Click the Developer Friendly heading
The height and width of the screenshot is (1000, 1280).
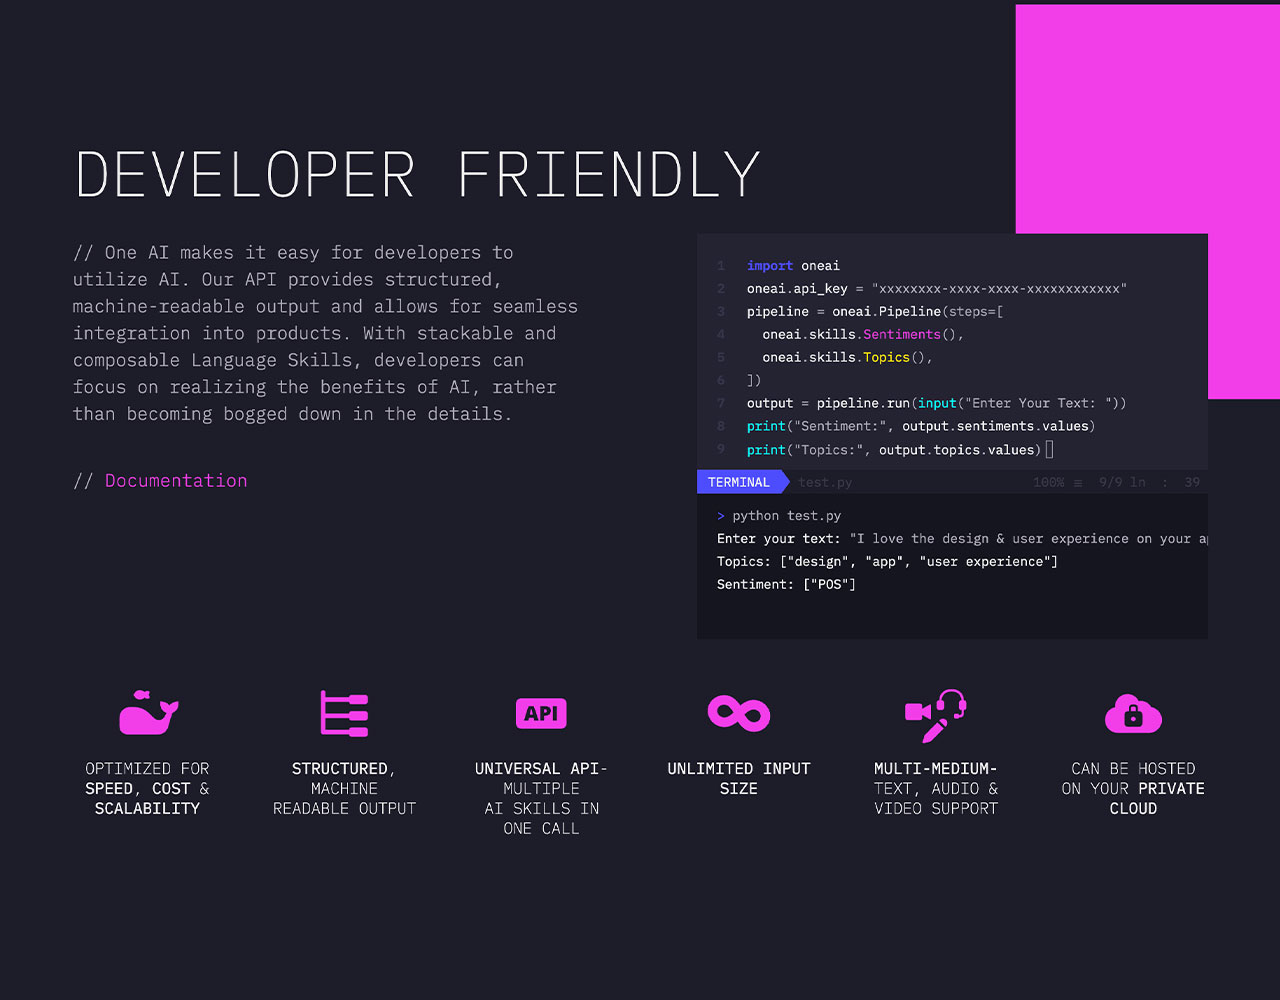[x=417, y=175]
